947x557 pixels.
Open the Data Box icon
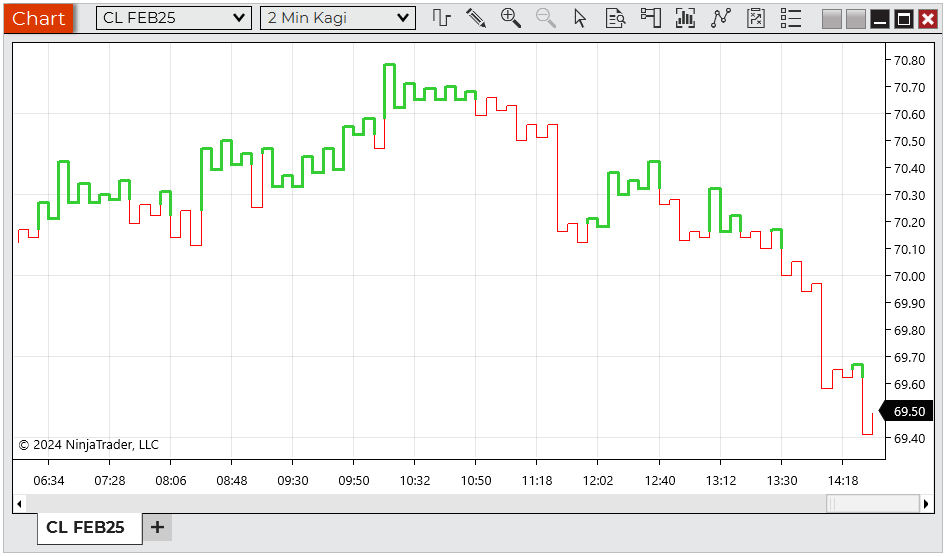click(616, 18)
